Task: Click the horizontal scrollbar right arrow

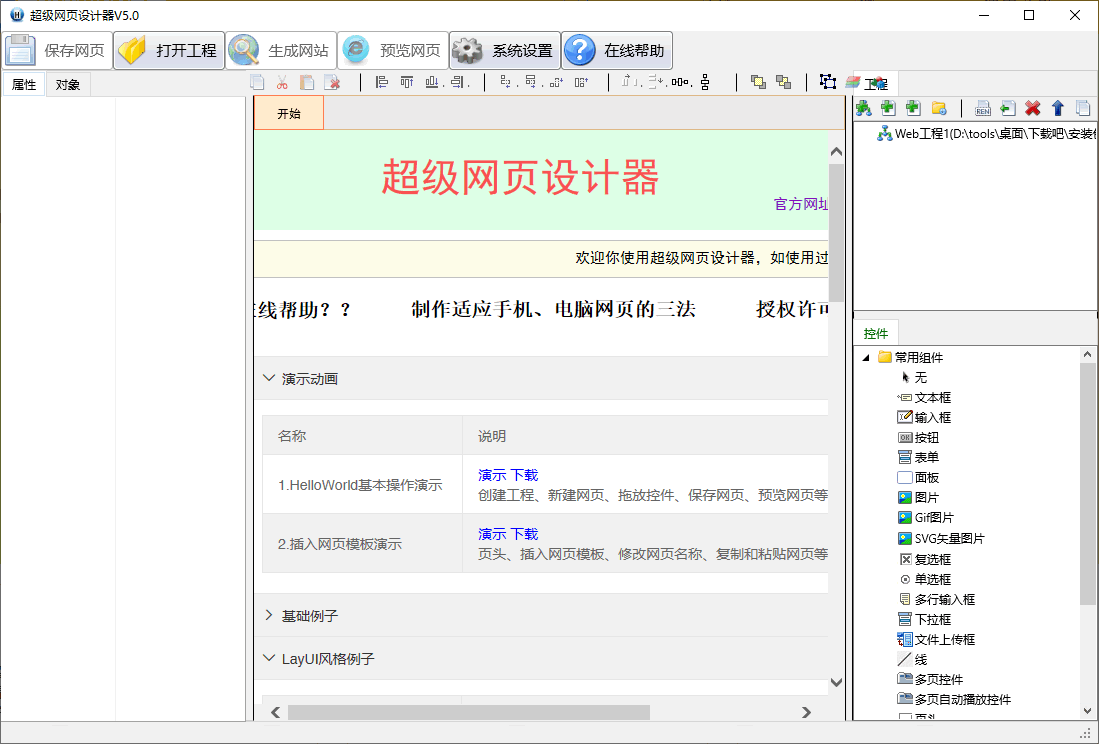Action: 807,712
